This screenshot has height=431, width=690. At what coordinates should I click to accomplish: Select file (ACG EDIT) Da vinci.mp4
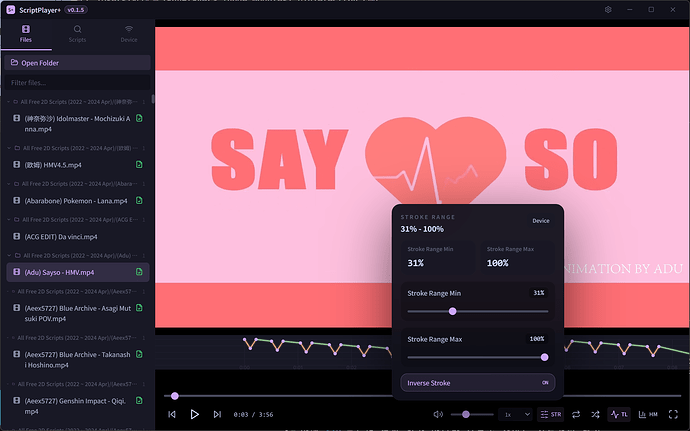77,236
